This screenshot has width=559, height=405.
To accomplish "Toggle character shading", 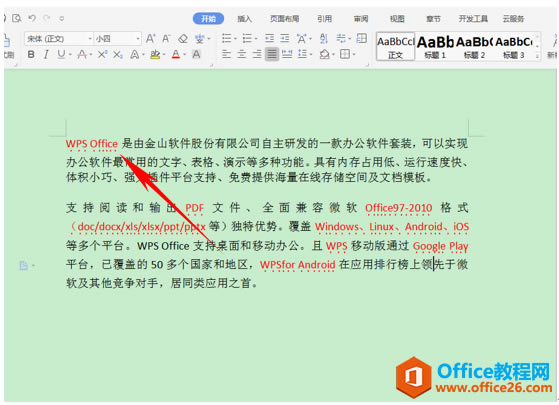I will coord(196,55).
